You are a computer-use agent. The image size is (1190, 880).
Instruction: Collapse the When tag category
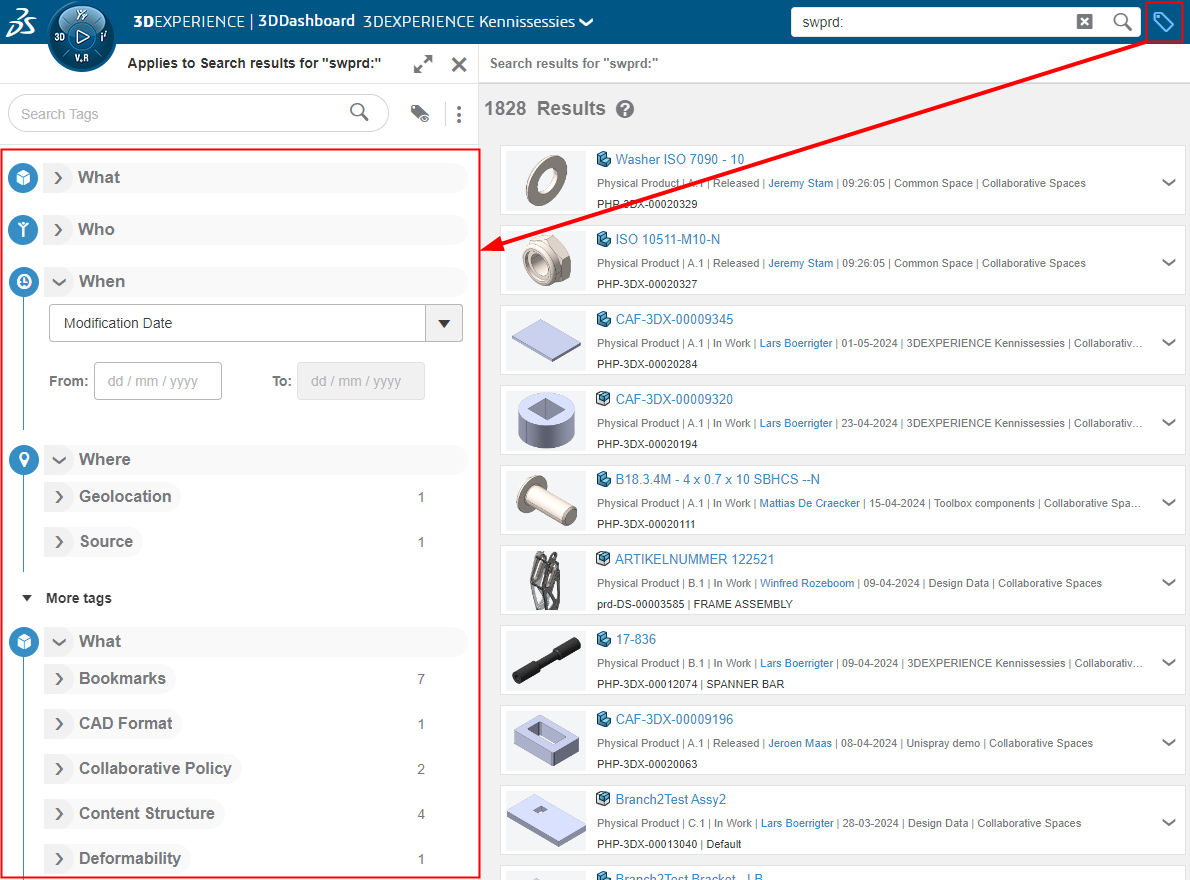[59, 281]
